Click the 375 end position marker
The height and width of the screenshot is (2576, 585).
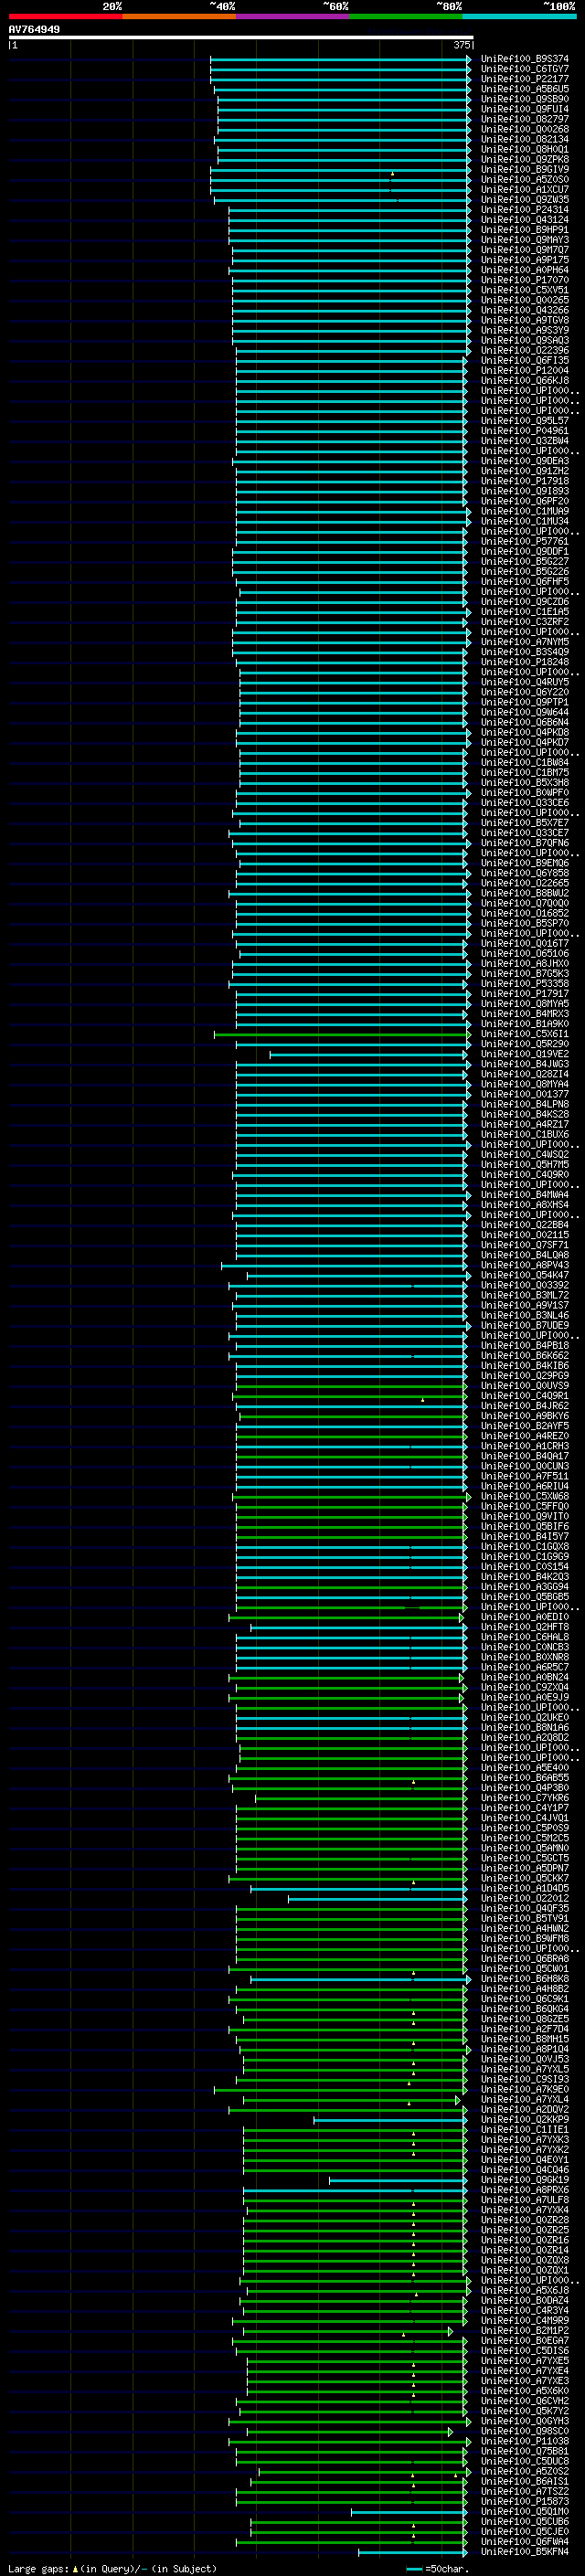[x=462, y=45]
